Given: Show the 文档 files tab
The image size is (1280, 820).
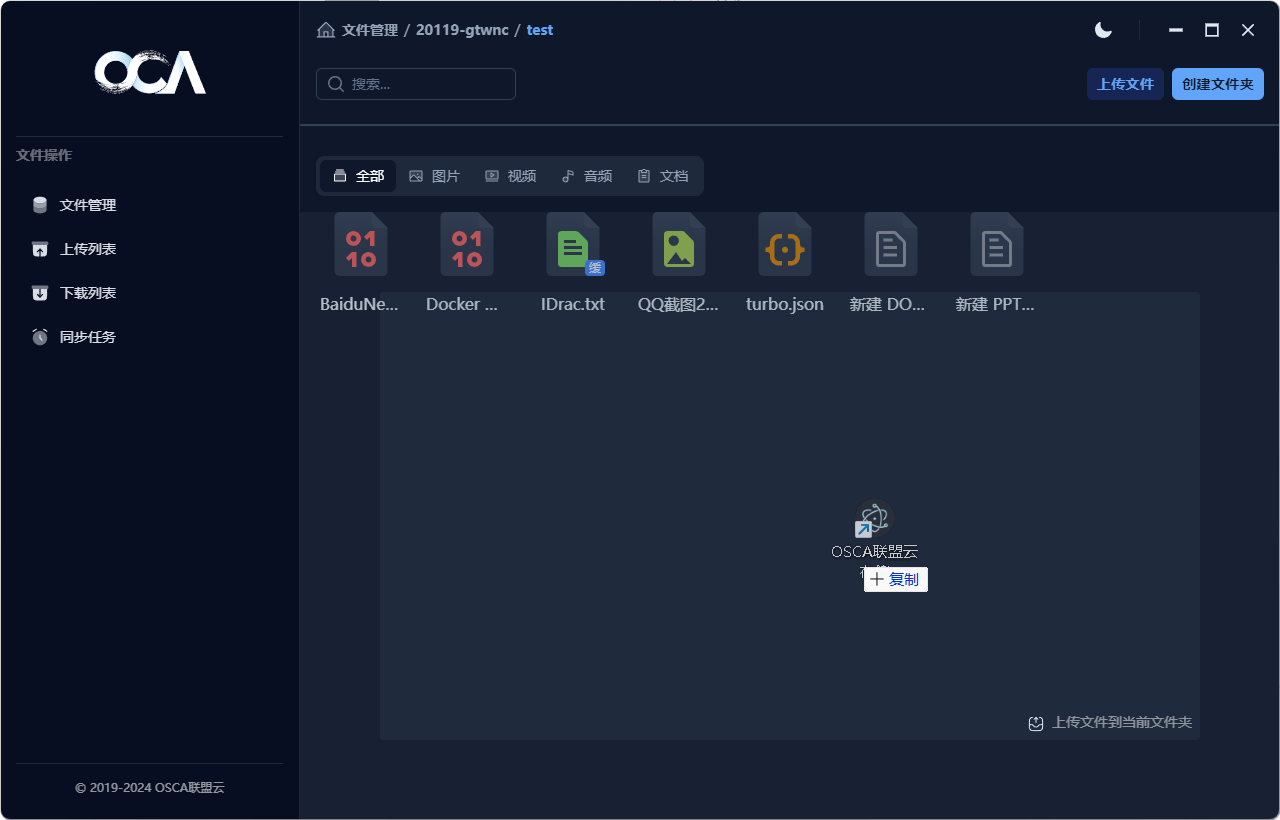Looking at the screenshot, I should coord(662,176).
